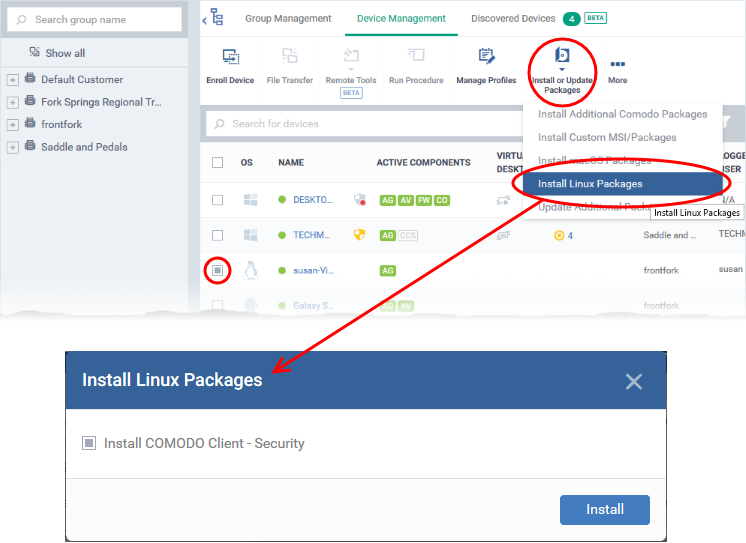Open the DESKTO device link
746x543 pixels.
pos(313,200)
